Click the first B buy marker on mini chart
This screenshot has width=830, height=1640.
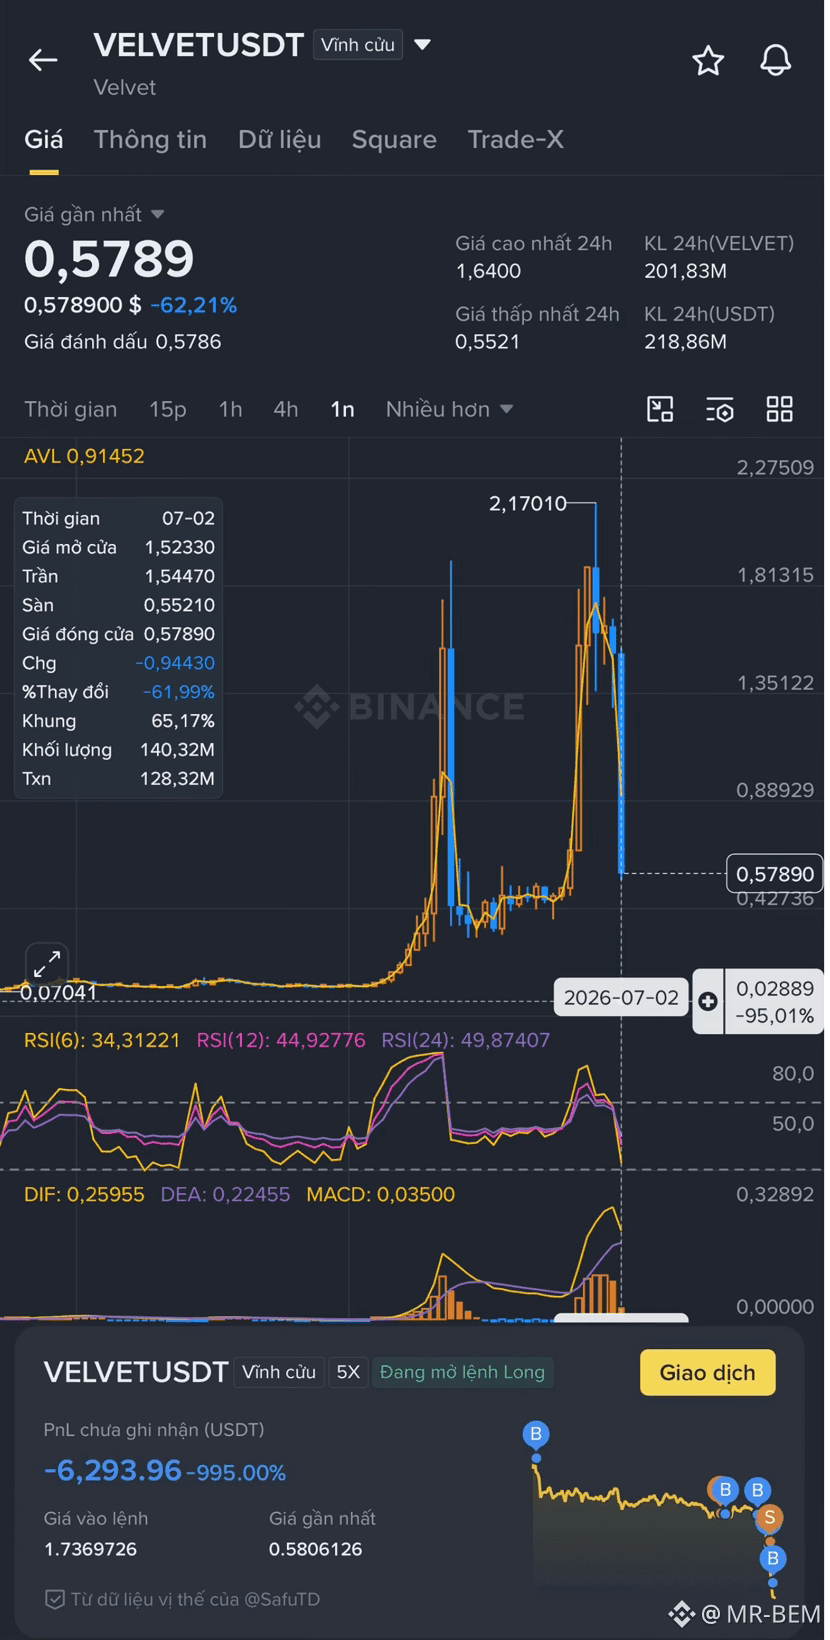point(536,1434)
